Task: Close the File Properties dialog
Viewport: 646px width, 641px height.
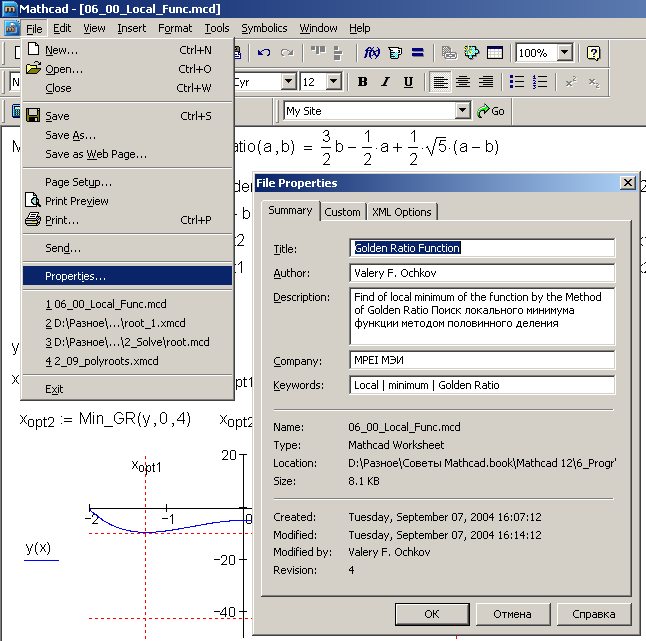Action: click(627, 182)
